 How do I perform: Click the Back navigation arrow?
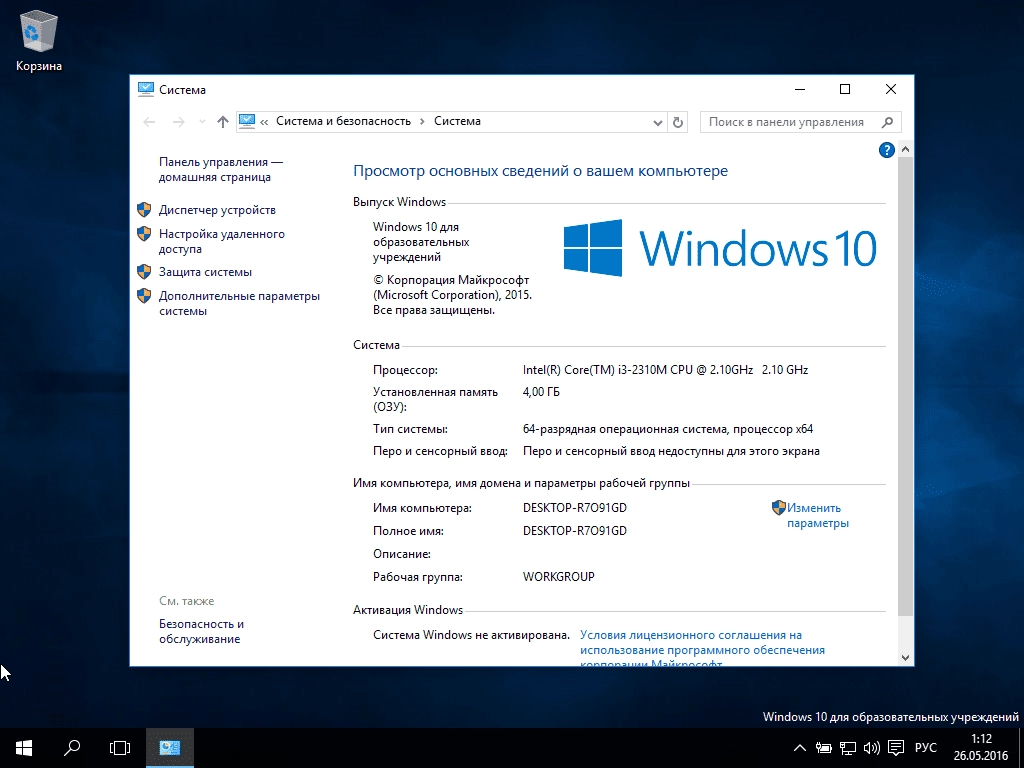click(x=149, y=121)
